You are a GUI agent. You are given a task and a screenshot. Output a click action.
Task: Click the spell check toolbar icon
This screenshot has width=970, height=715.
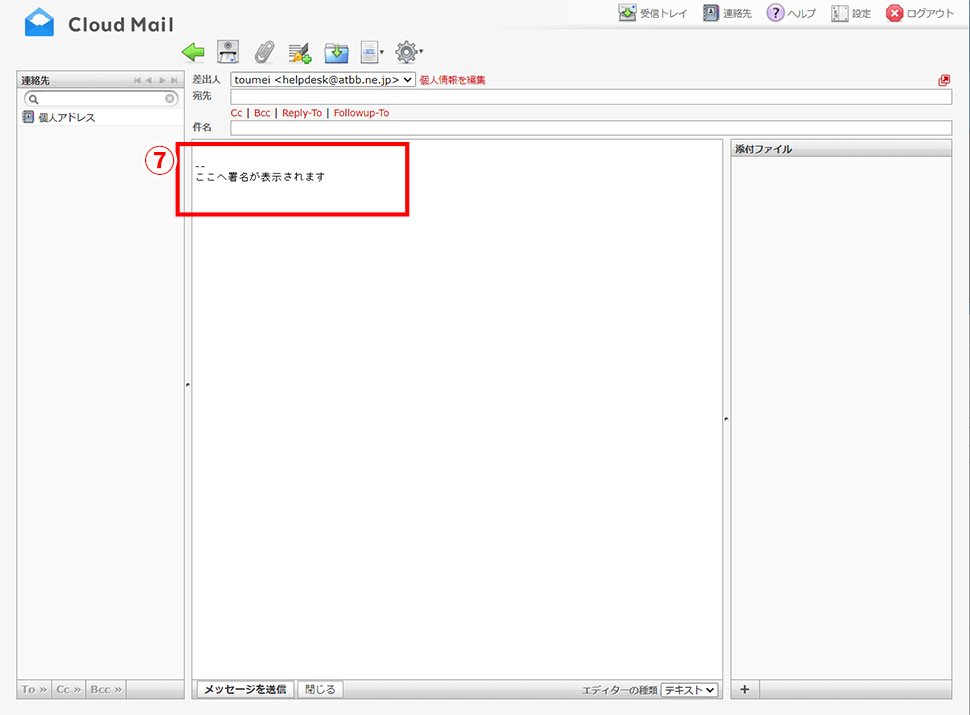point(228,52)
